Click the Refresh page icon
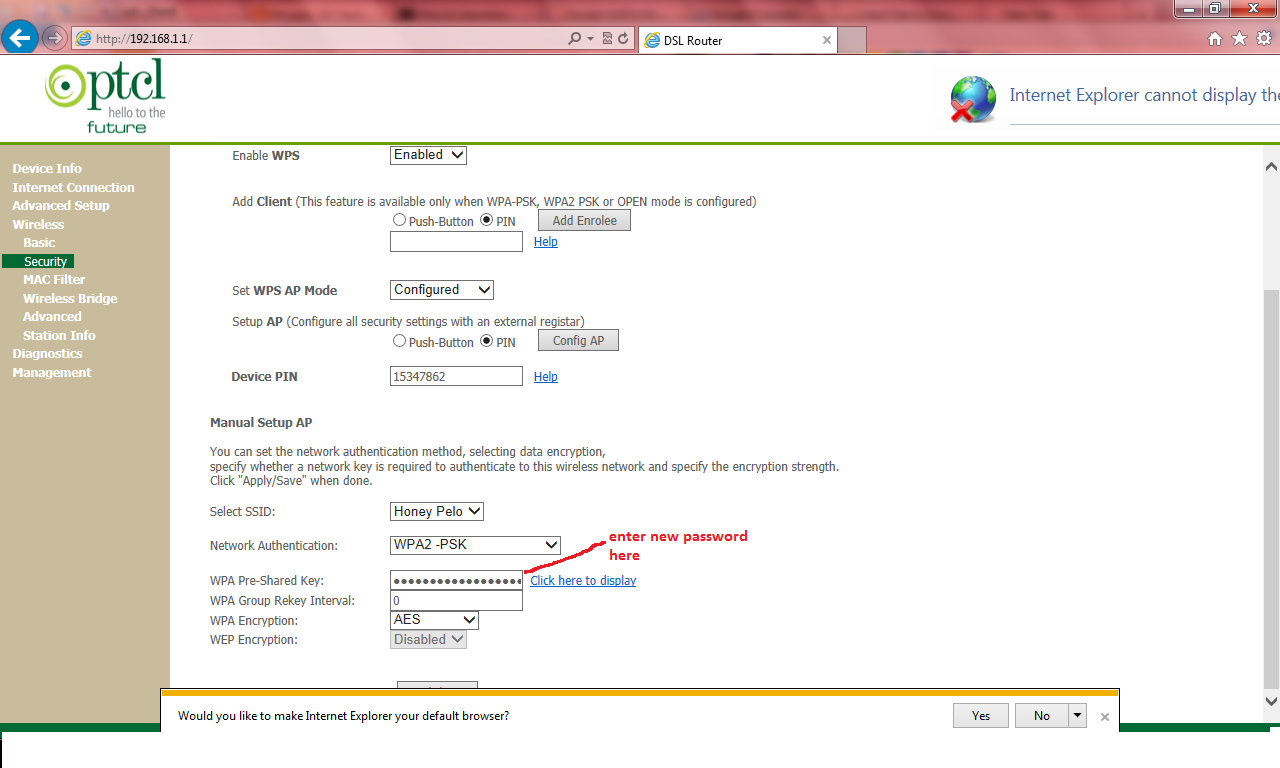The image size is (1280, 768). (625, 37)
